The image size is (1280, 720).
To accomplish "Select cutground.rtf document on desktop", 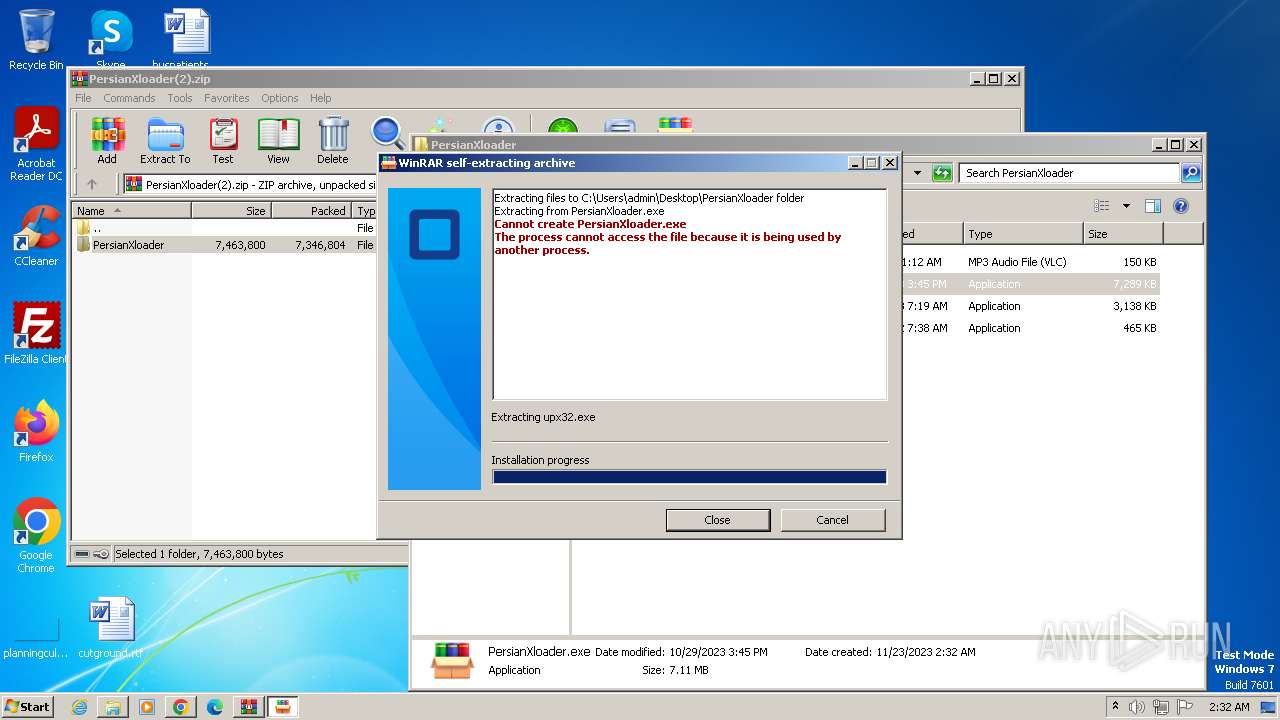I will [110, 628].
